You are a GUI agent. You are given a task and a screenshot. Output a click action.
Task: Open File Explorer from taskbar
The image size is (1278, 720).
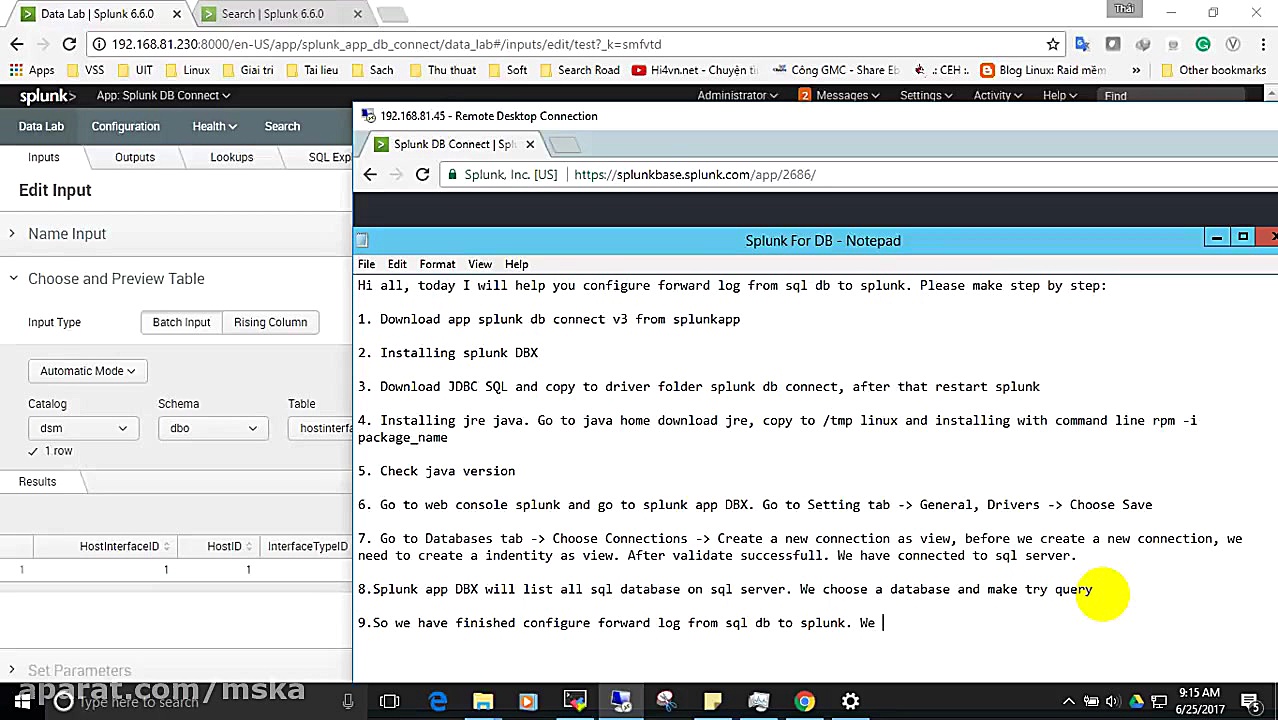(483, 702)
